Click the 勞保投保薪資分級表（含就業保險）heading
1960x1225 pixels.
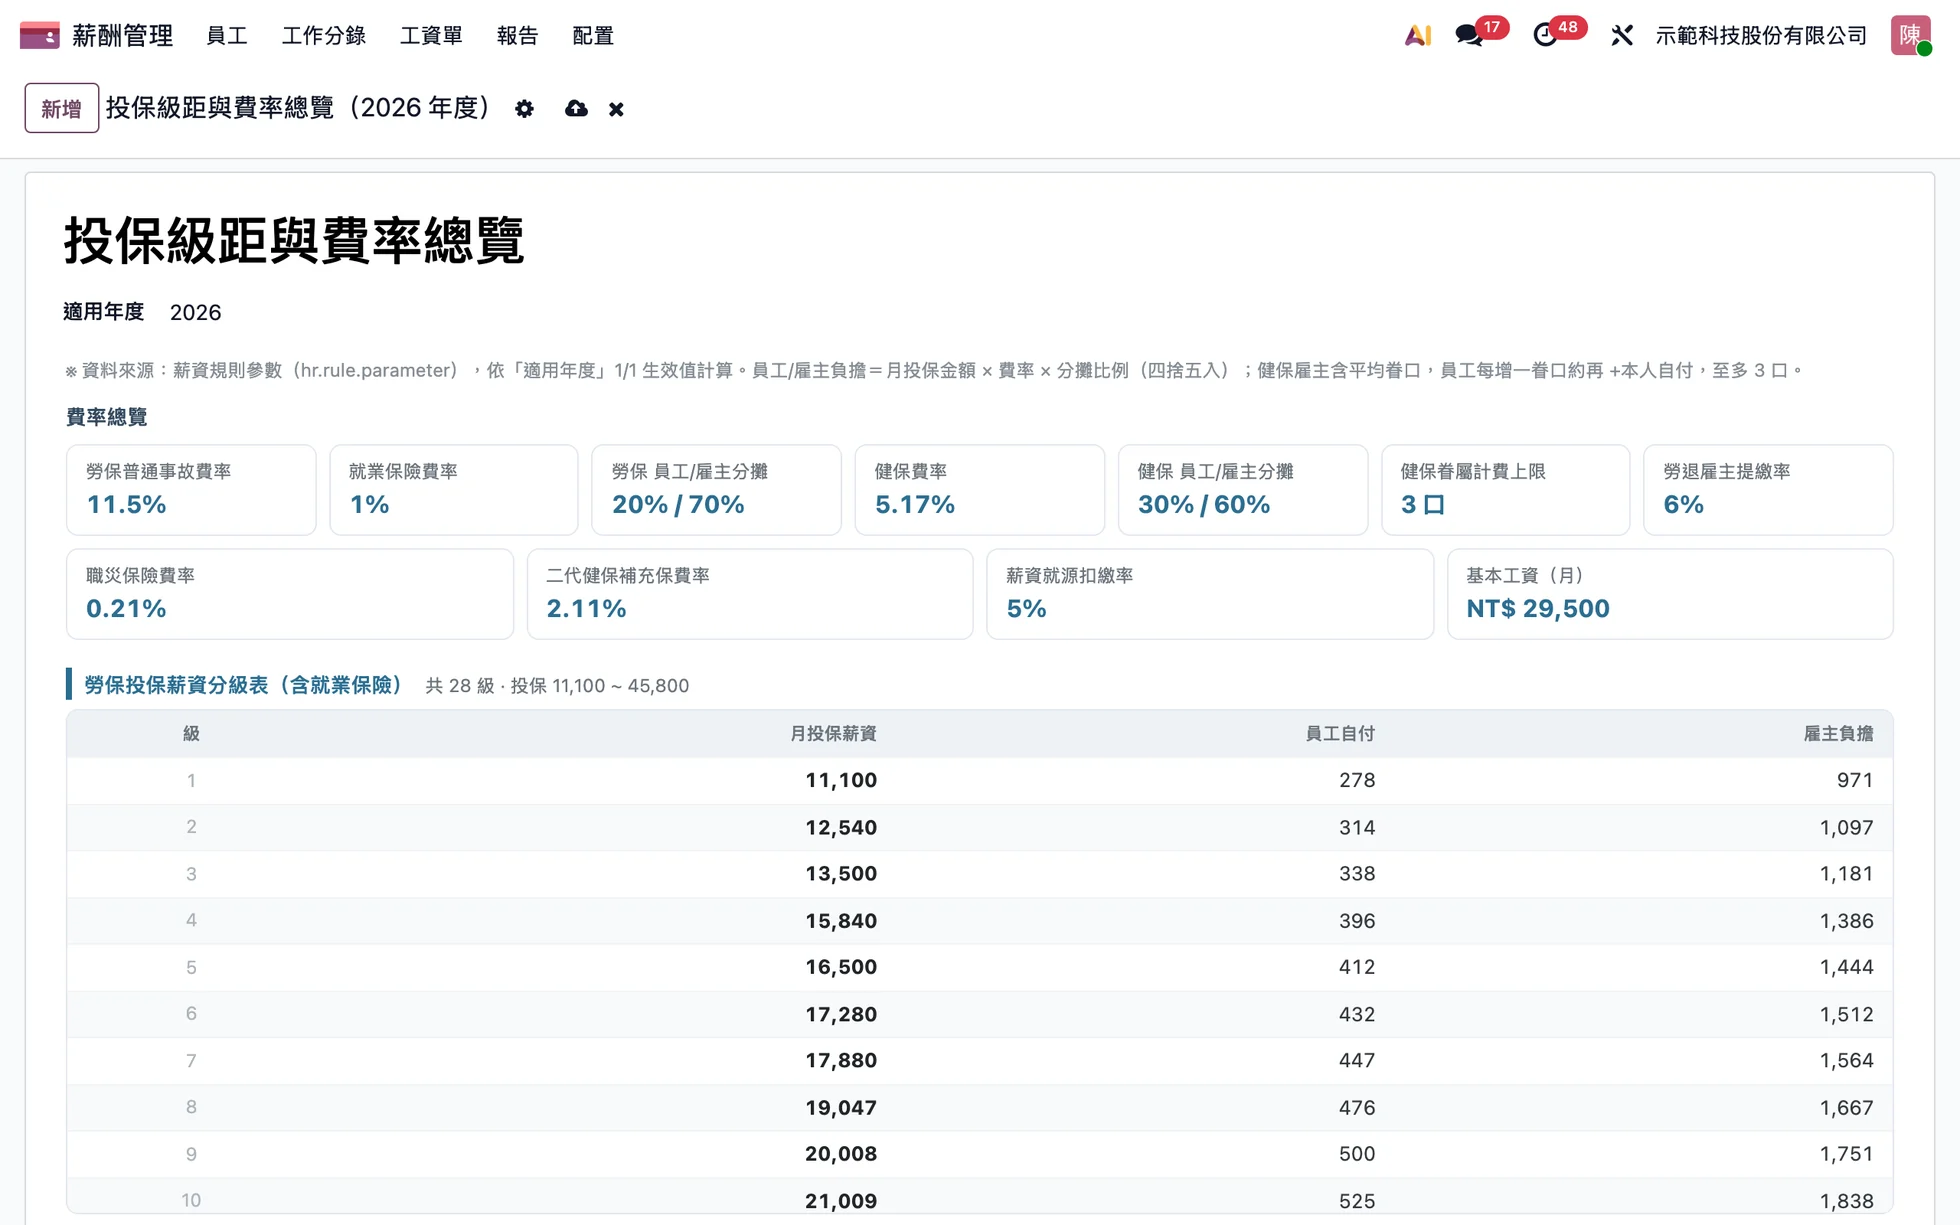(x=246, y=685)
